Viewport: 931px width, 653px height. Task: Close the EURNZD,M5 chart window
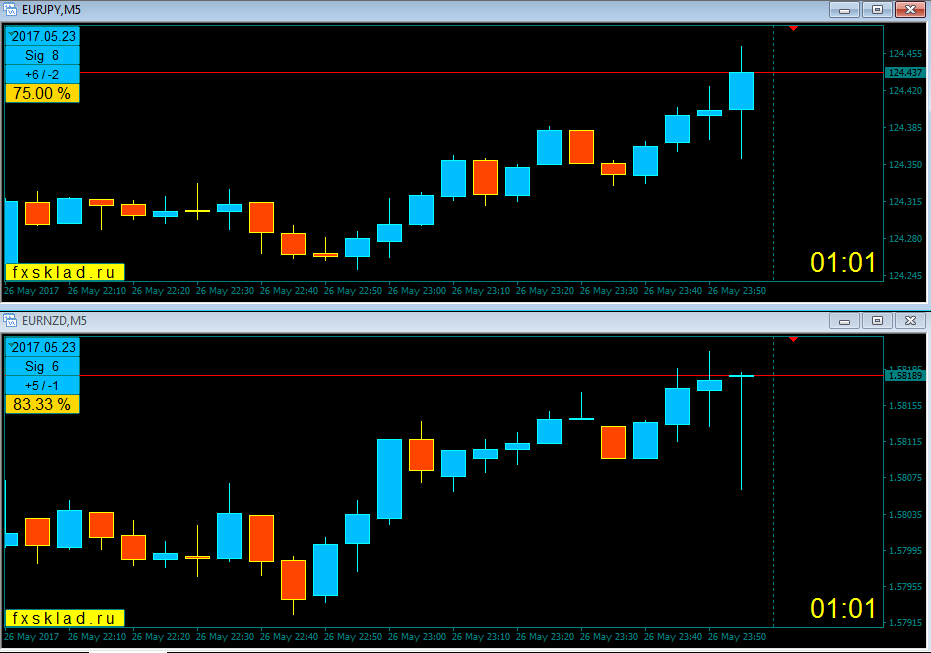[x=910, y=321]
